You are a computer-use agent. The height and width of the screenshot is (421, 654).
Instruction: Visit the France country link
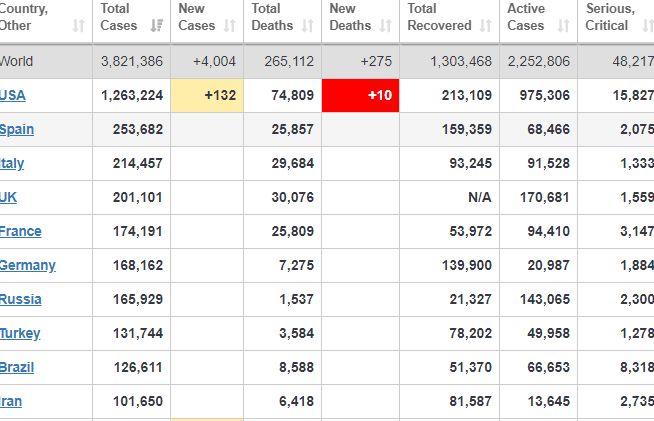(x=21, y=231)
